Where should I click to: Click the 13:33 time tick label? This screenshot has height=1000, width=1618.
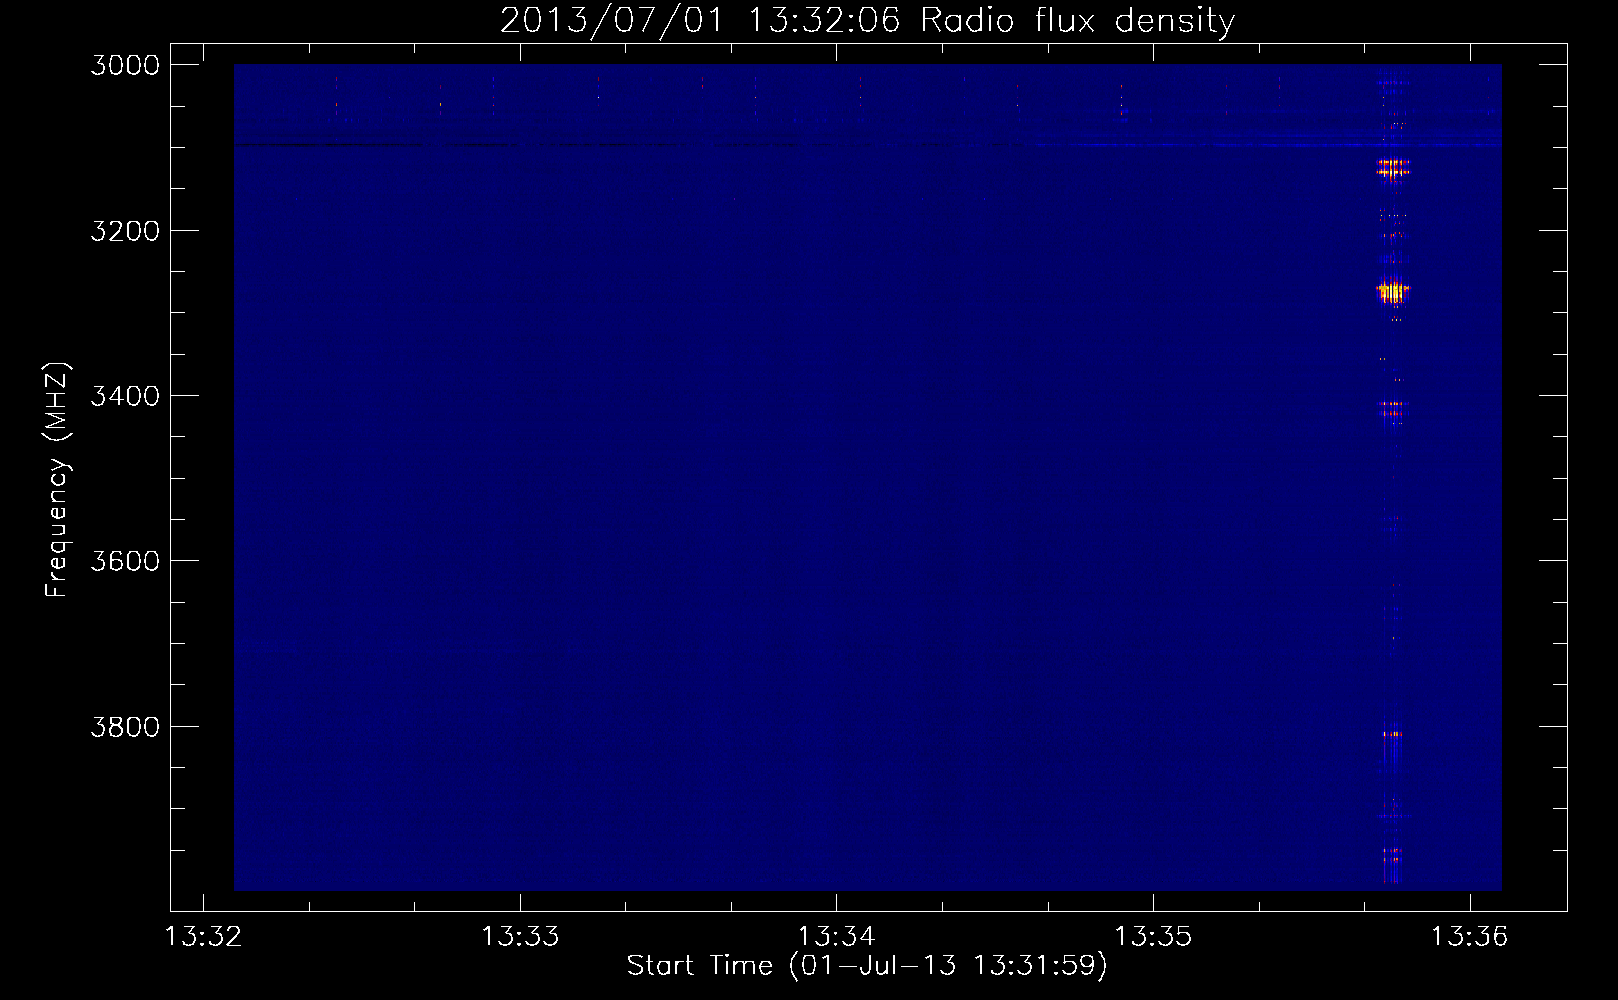pyautogui.click(x=520, y=937)
